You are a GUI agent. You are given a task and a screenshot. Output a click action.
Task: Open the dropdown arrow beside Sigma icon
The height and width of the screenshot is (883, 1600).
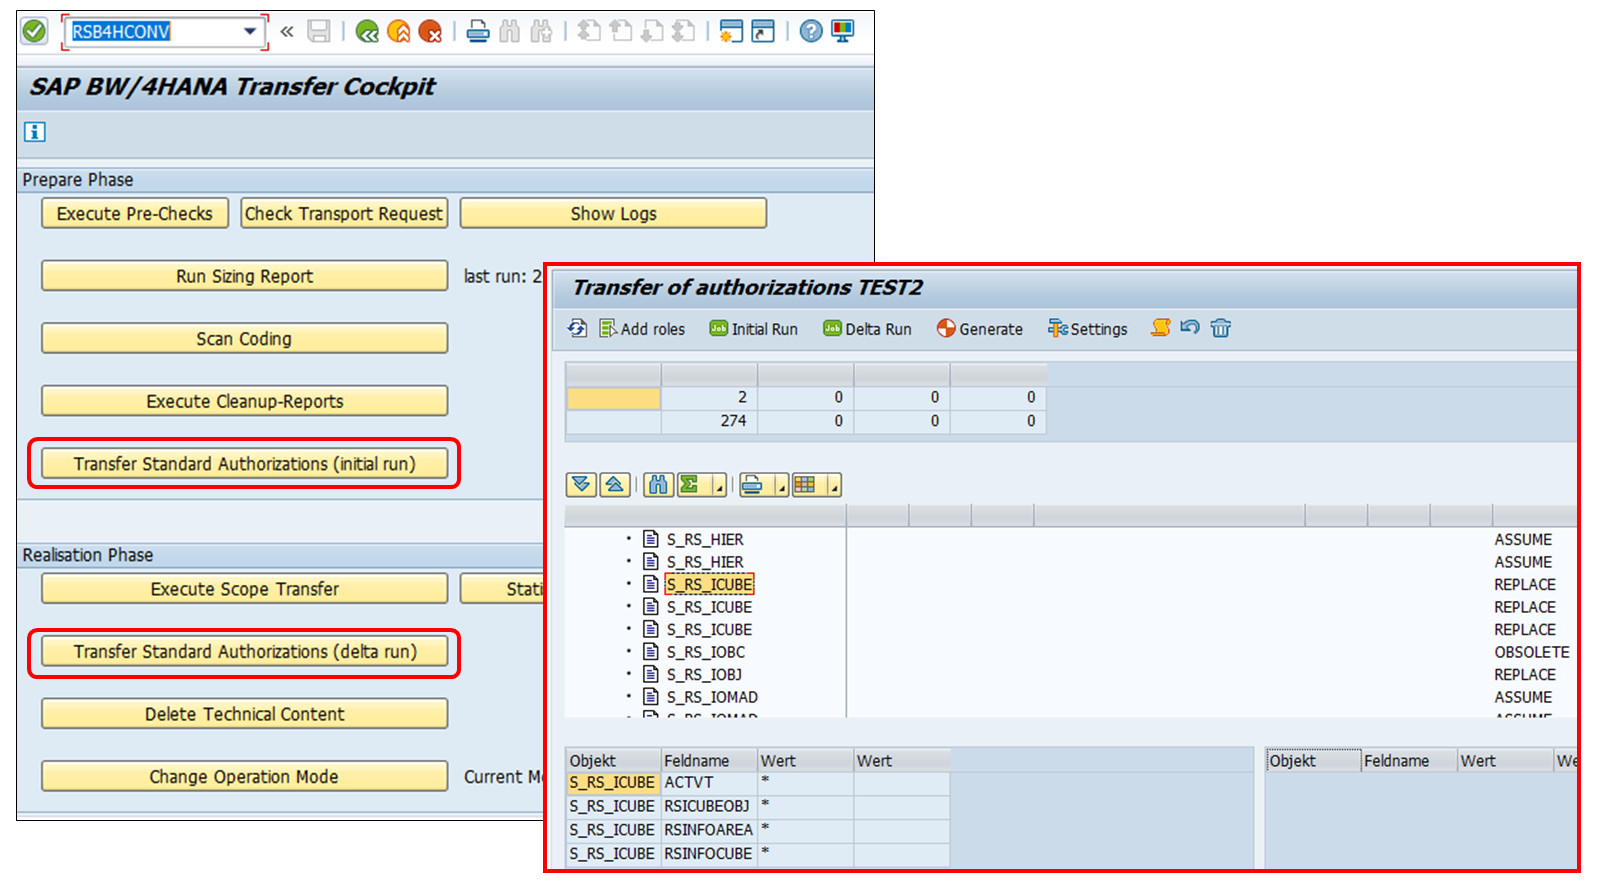click(x=718, y=485)
